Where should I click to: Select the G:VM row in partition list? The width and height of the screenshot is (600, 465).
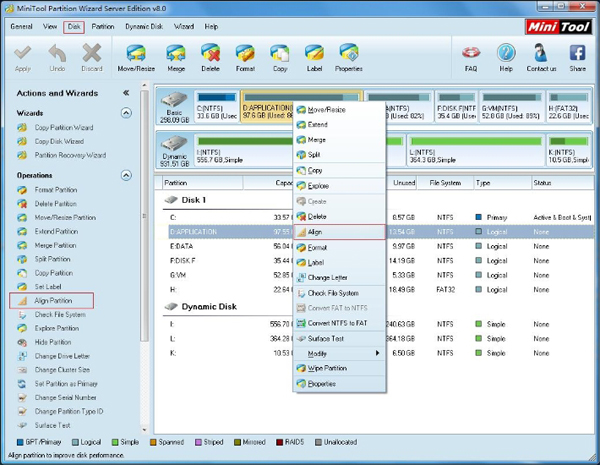coord(381,275)
